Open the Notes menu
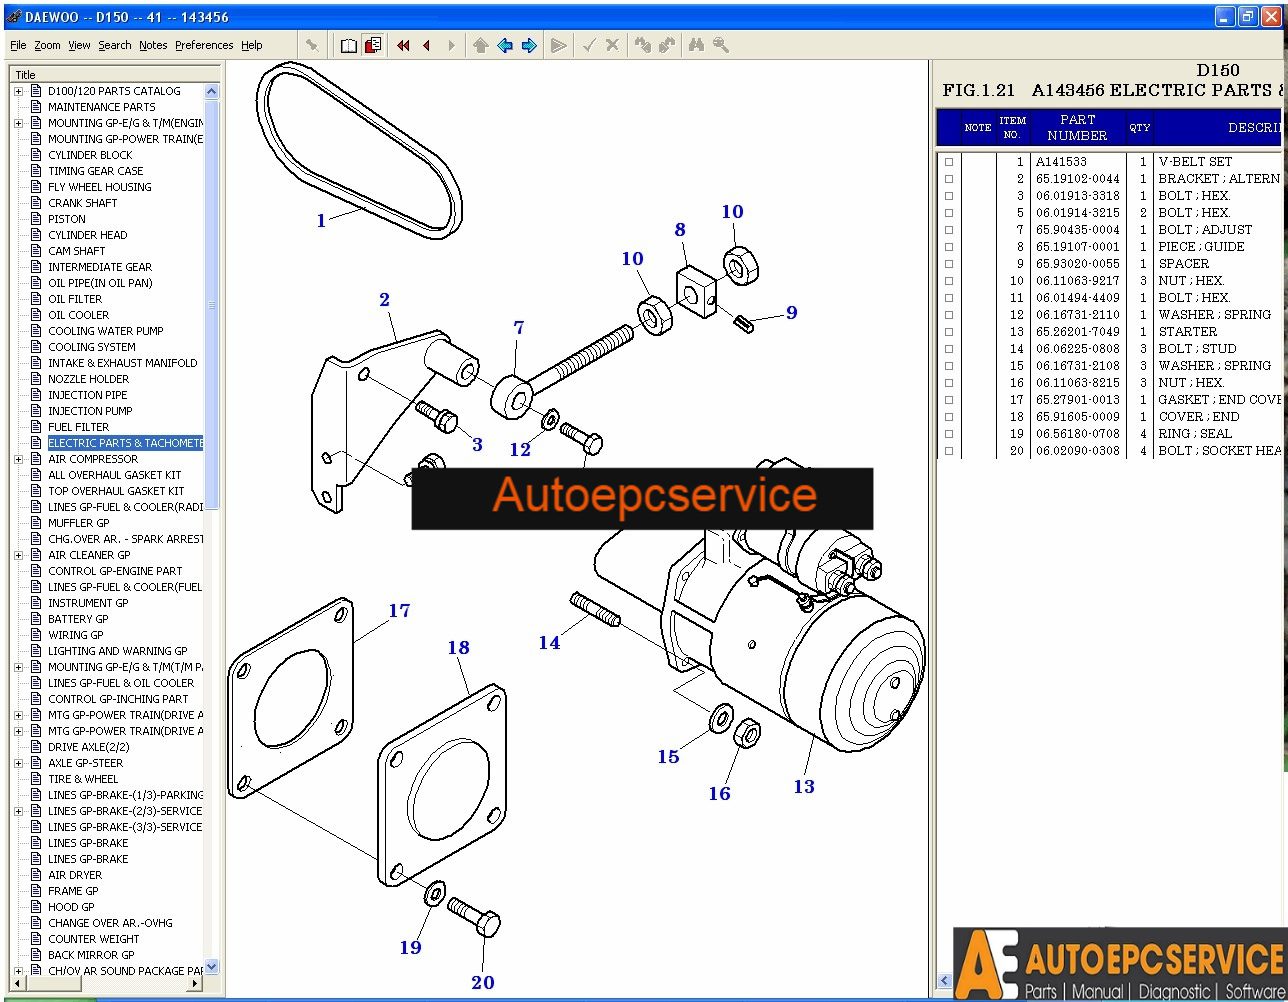 pyautogui.click(x=153, y=45)
